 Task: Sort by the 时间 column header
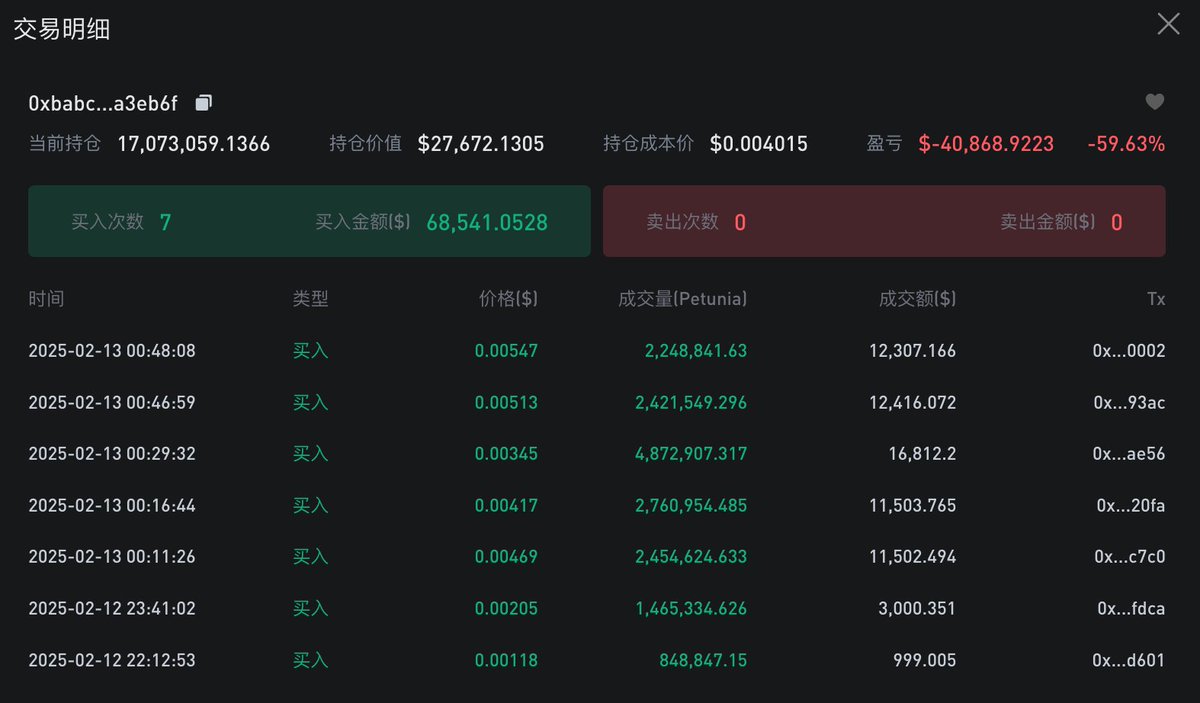(x=48, y=298)
